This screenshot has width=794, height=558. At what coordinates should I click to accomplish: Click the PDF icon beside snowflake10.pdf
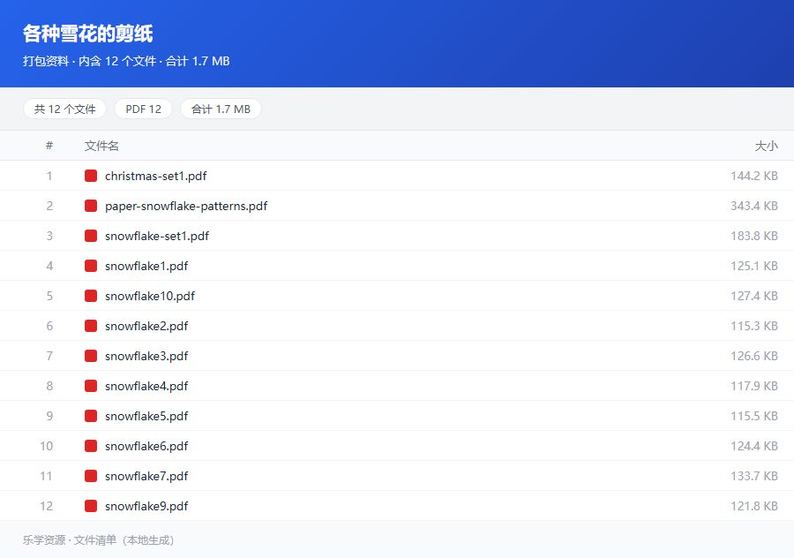point(91,296)
